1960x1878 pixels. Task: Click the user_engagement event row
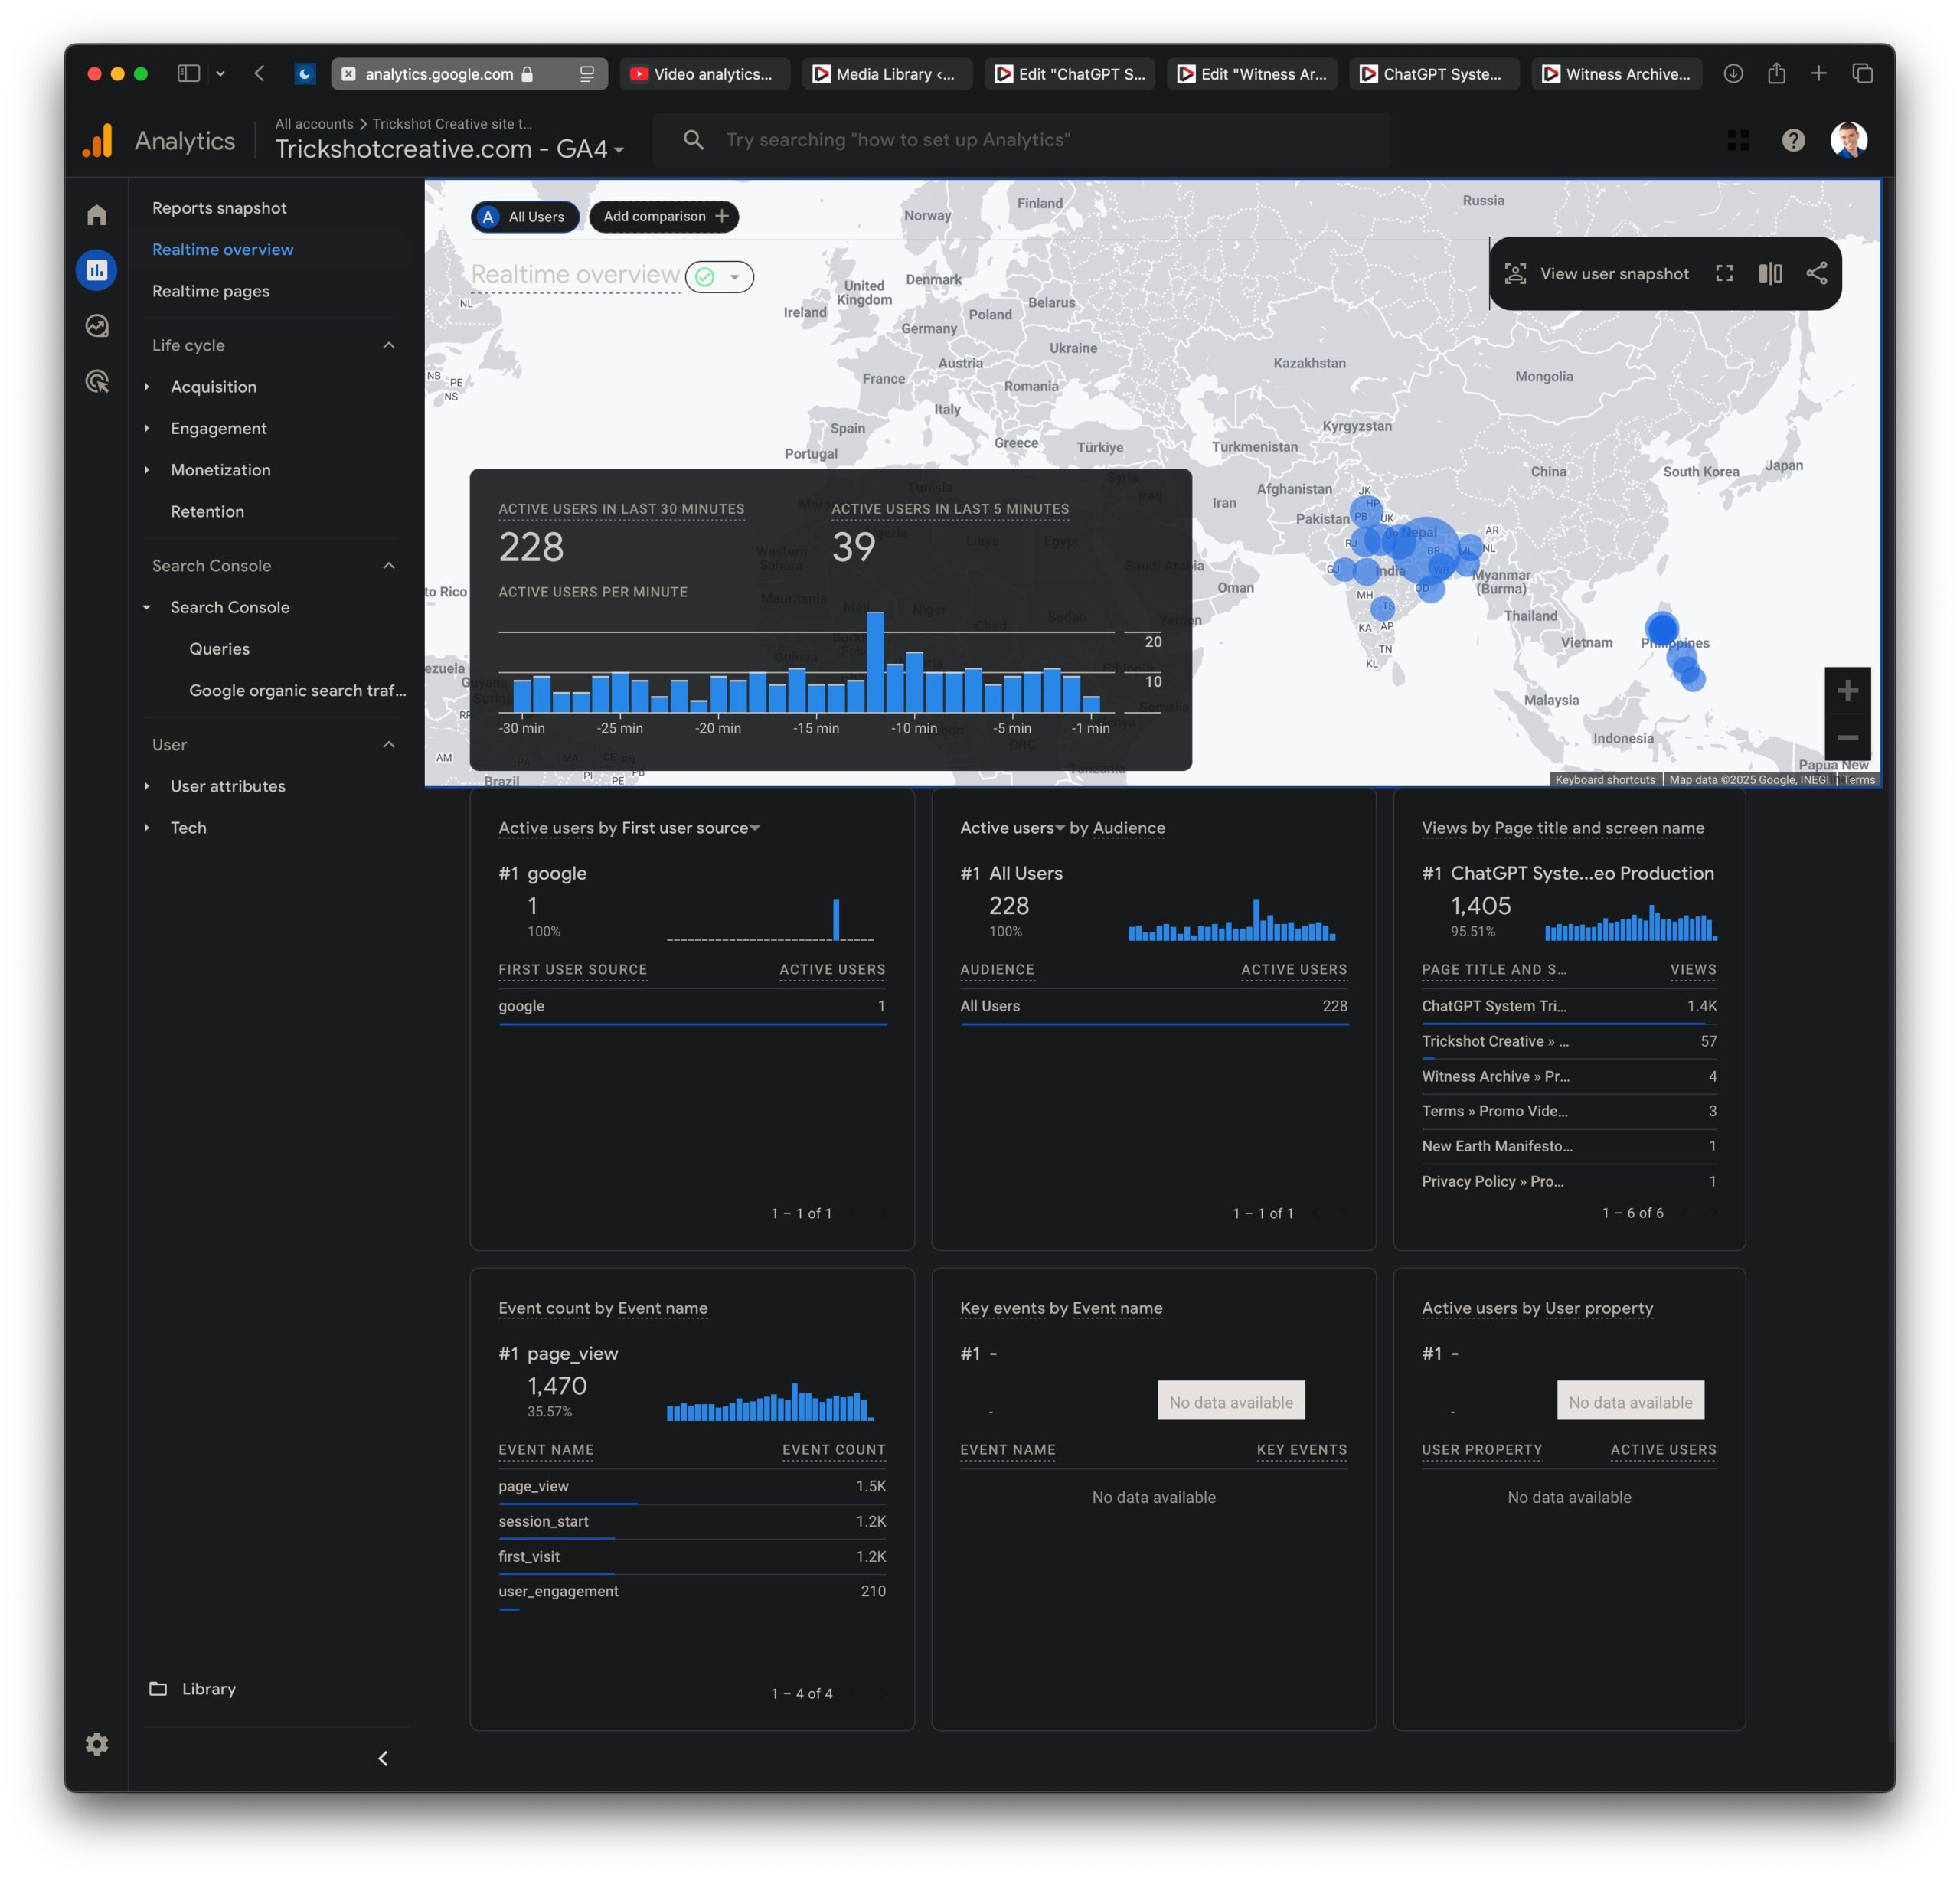(x=692, y=1592)
